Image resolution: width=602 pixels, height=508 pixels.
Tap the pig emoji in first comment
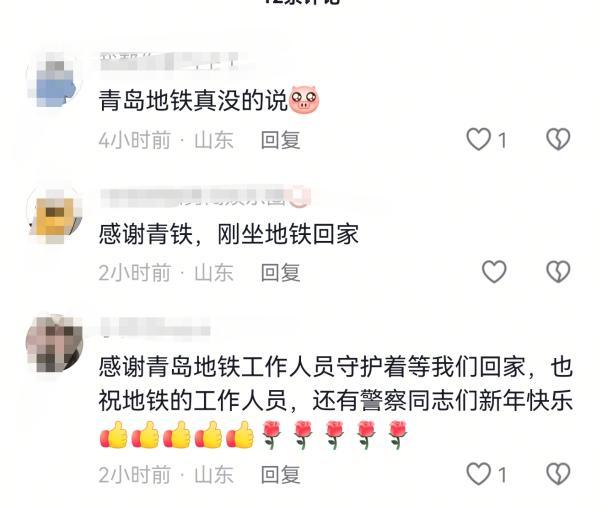point(304,100)
